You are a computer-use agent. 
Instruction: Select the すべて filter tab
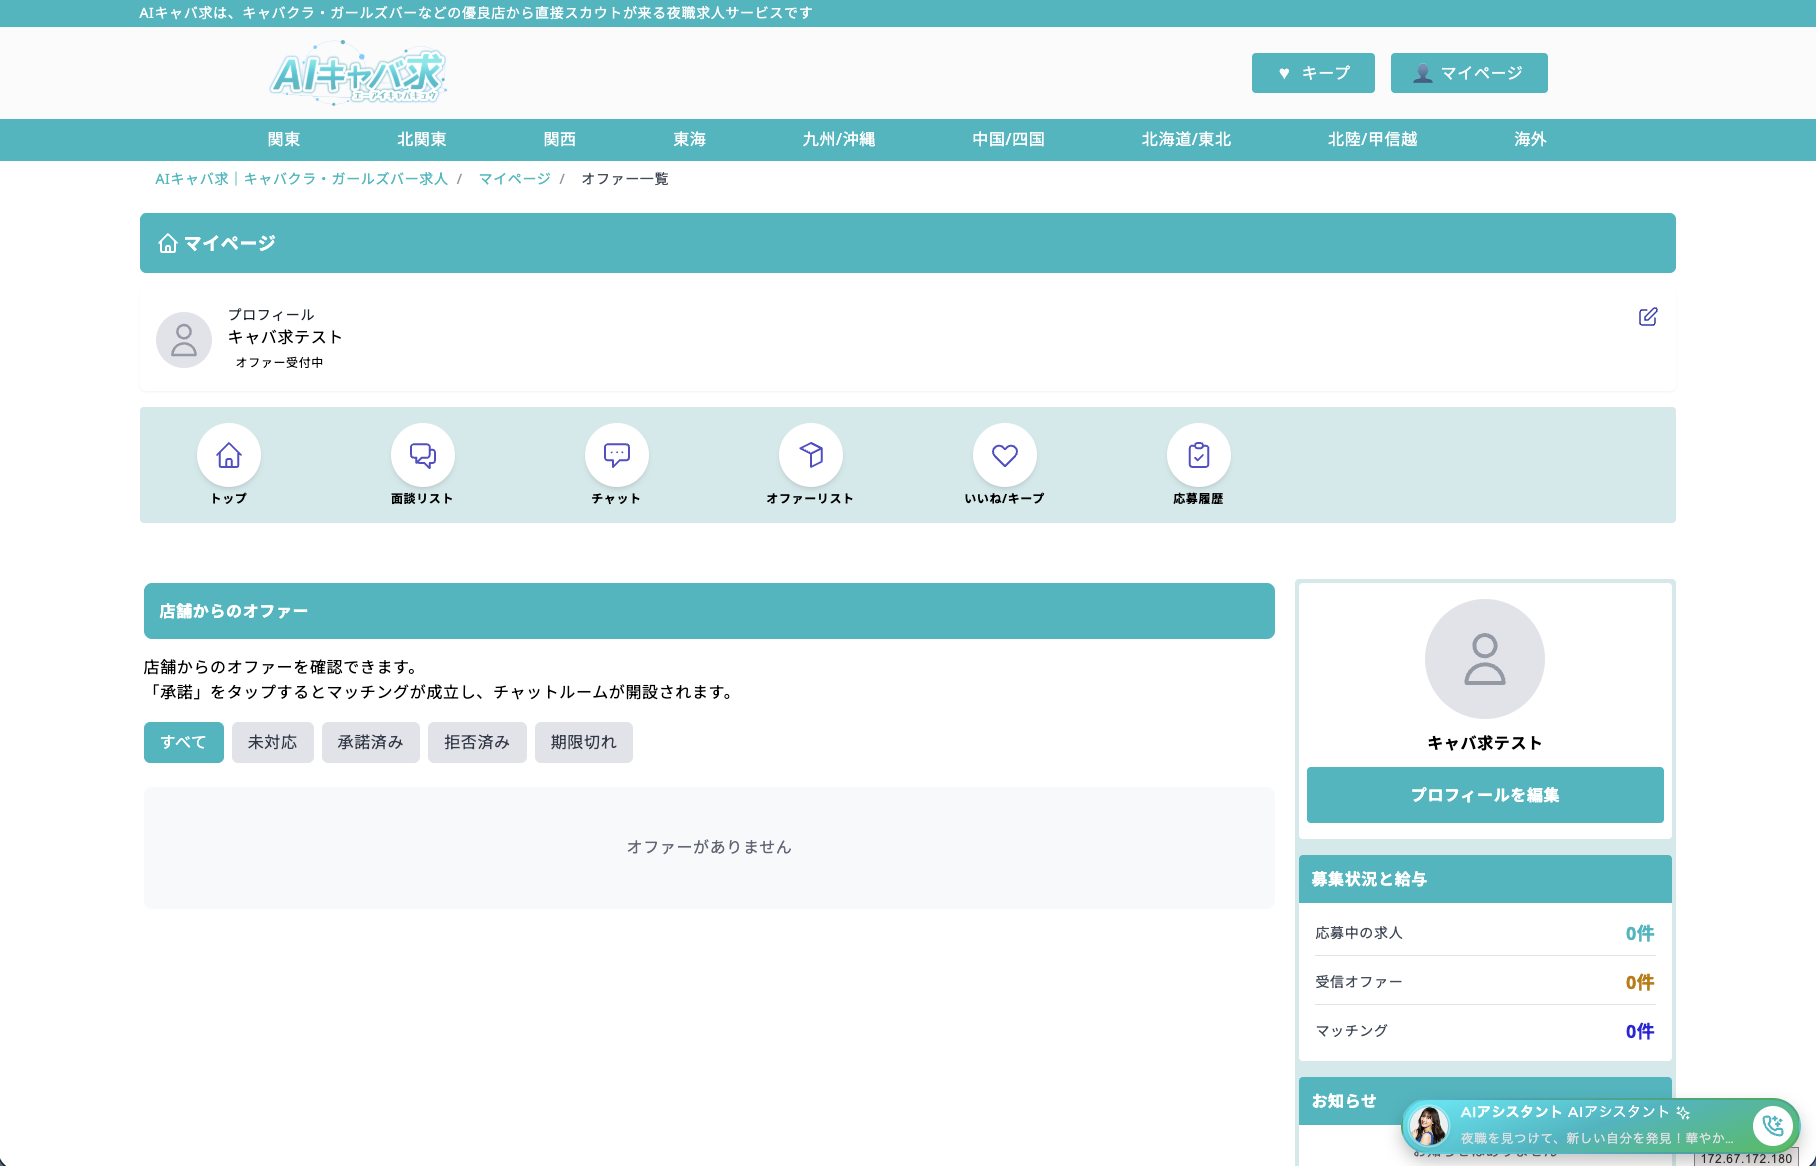tap(184, 742)
